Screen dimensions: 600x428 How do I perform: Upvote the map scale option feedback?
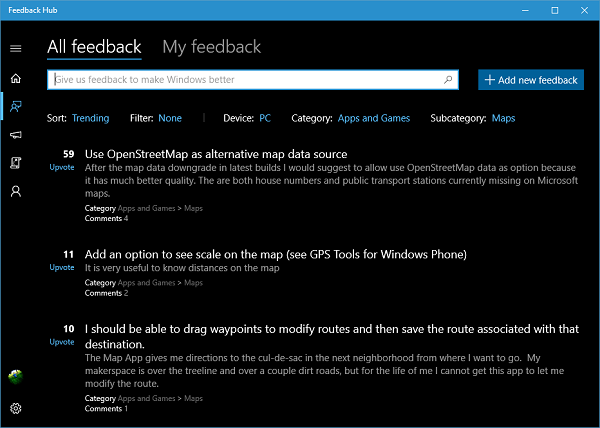click(62, 267)
